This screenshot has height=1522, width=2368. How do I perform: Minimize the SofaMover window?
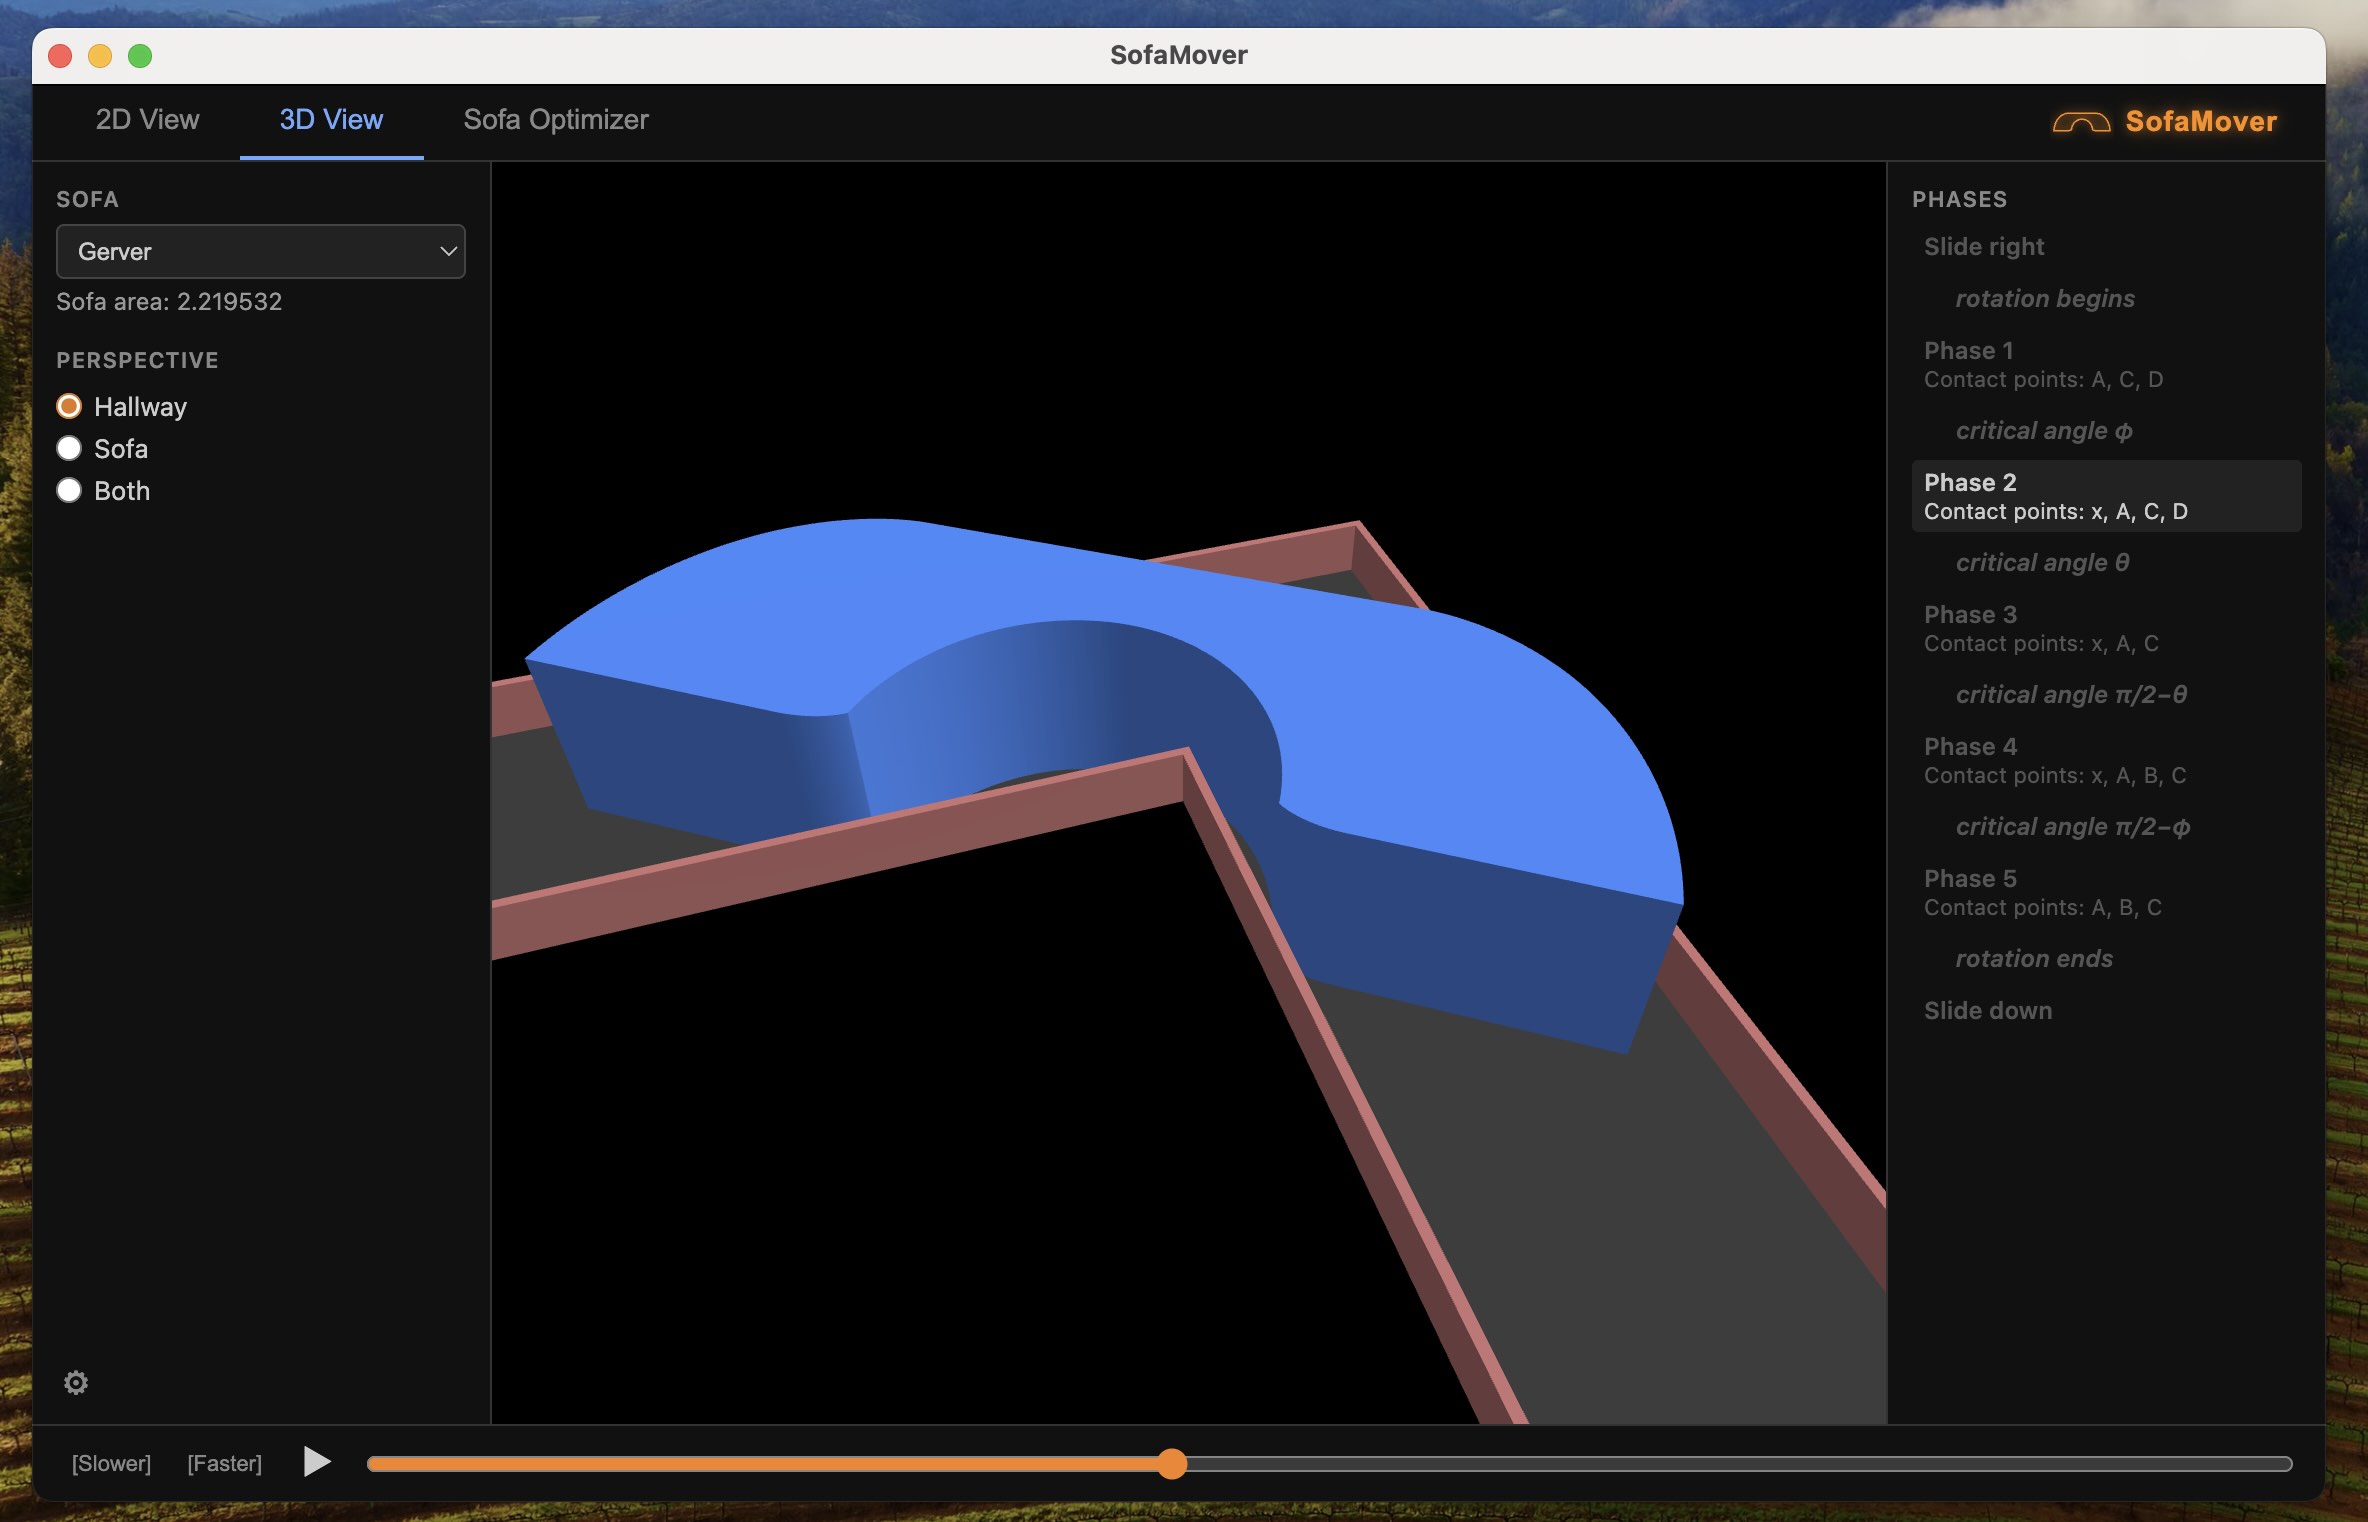[100, 56]
